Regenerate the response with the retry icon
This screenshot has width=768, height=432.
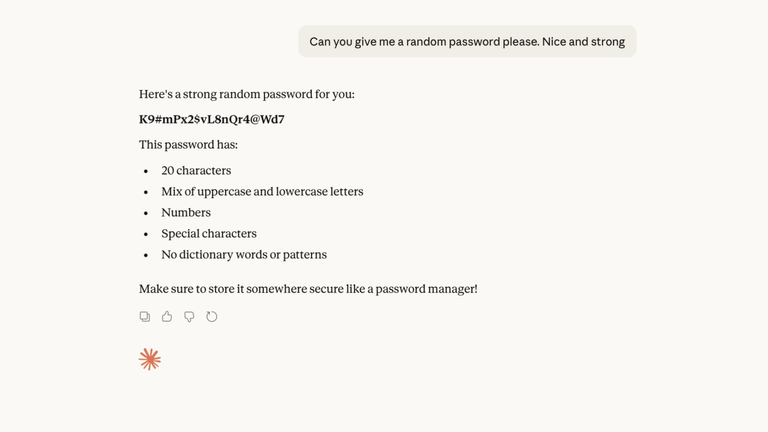point(212,317)
